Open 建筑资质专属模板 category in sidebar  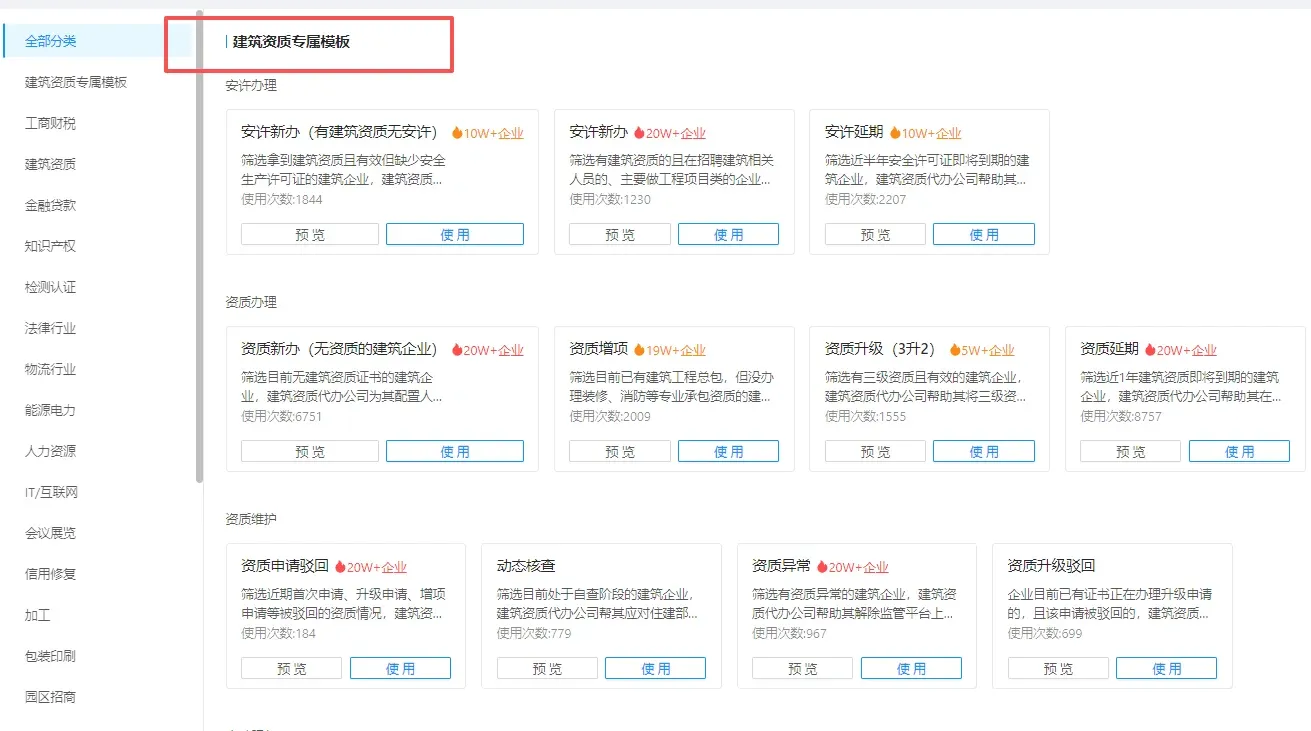(76, 82)
